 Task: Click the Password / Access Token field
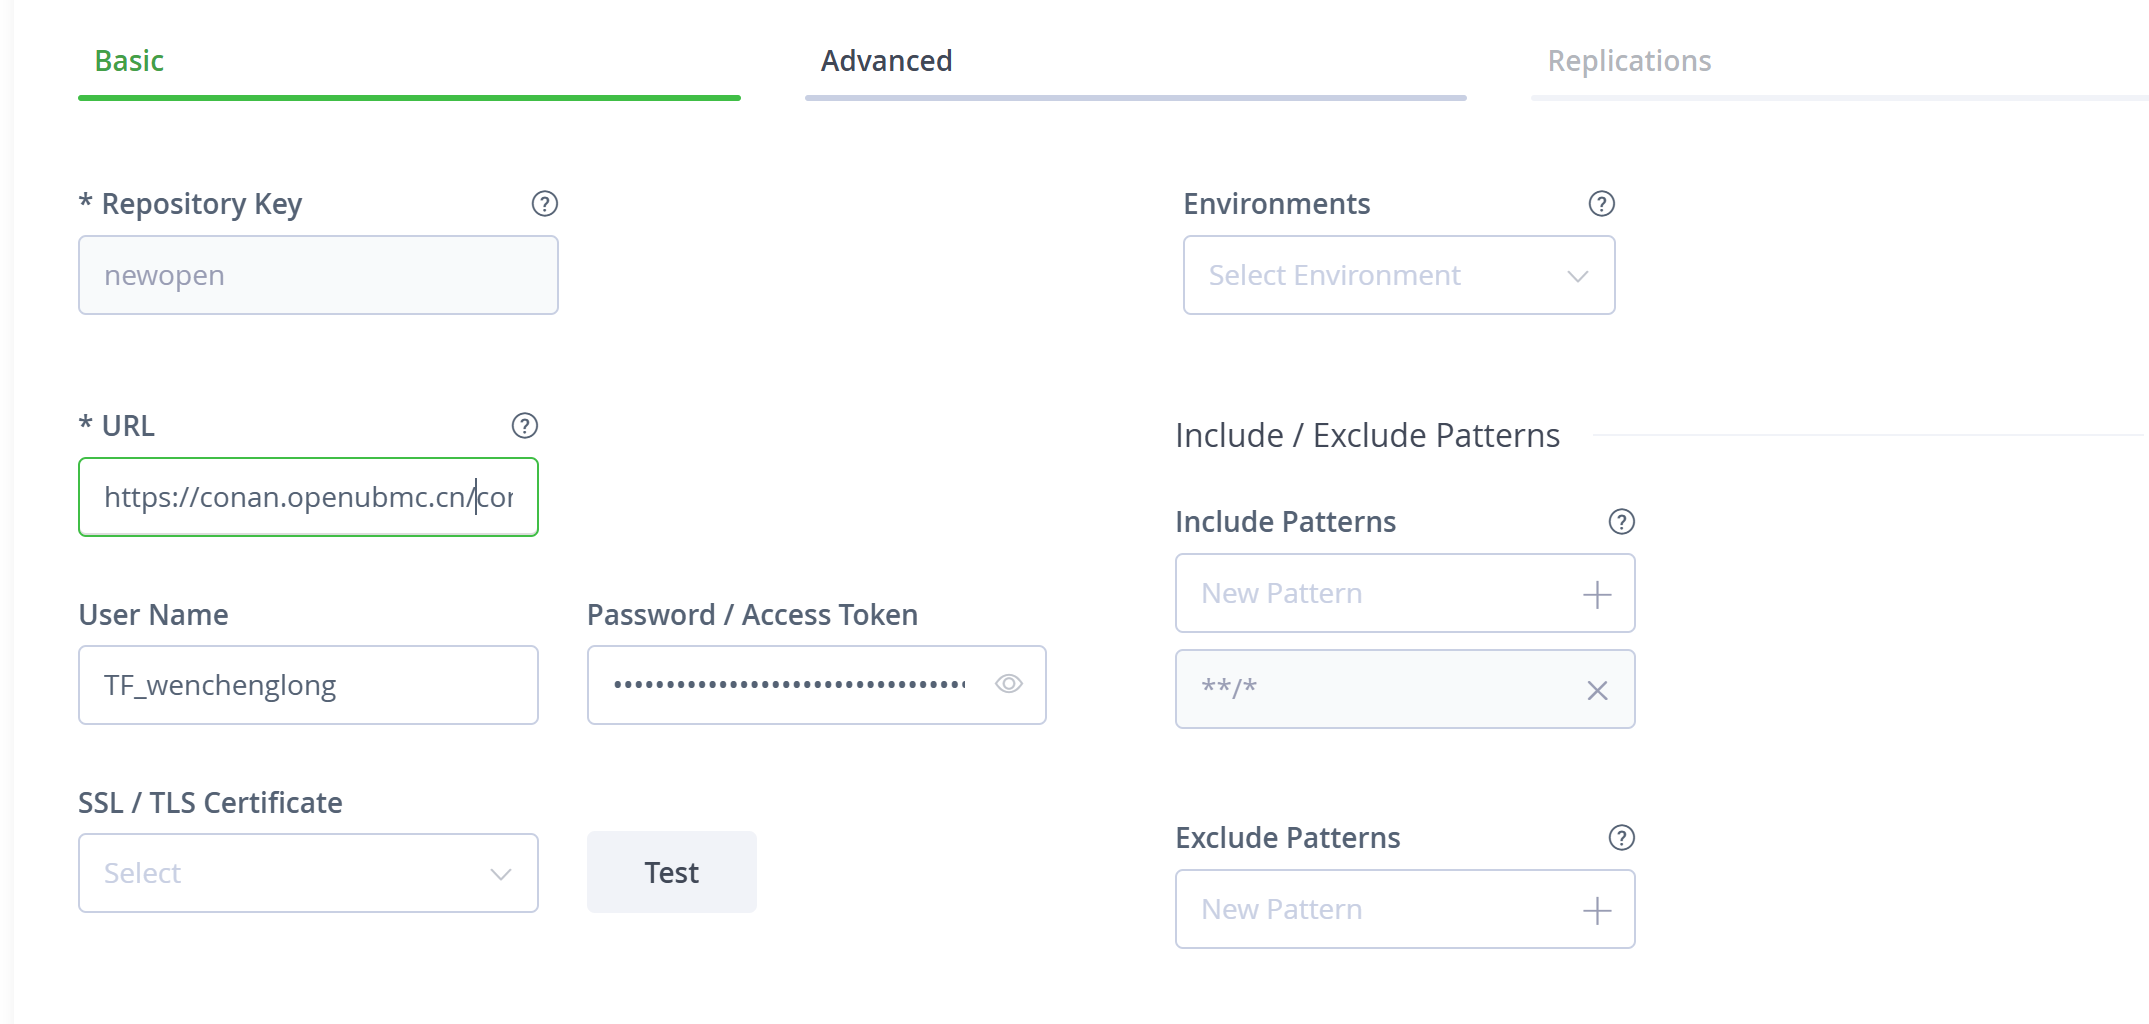click(x=790, y=686)
